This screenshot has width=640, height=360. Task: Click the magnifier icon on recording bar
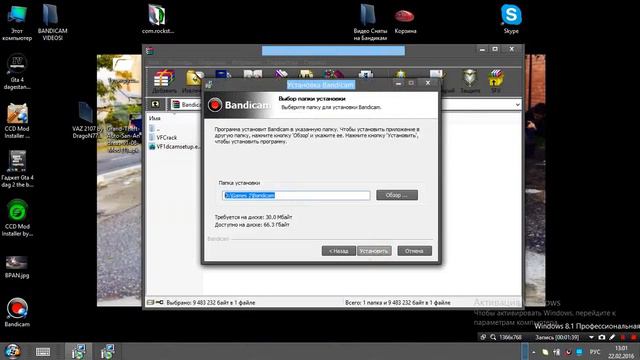(493, 337)
